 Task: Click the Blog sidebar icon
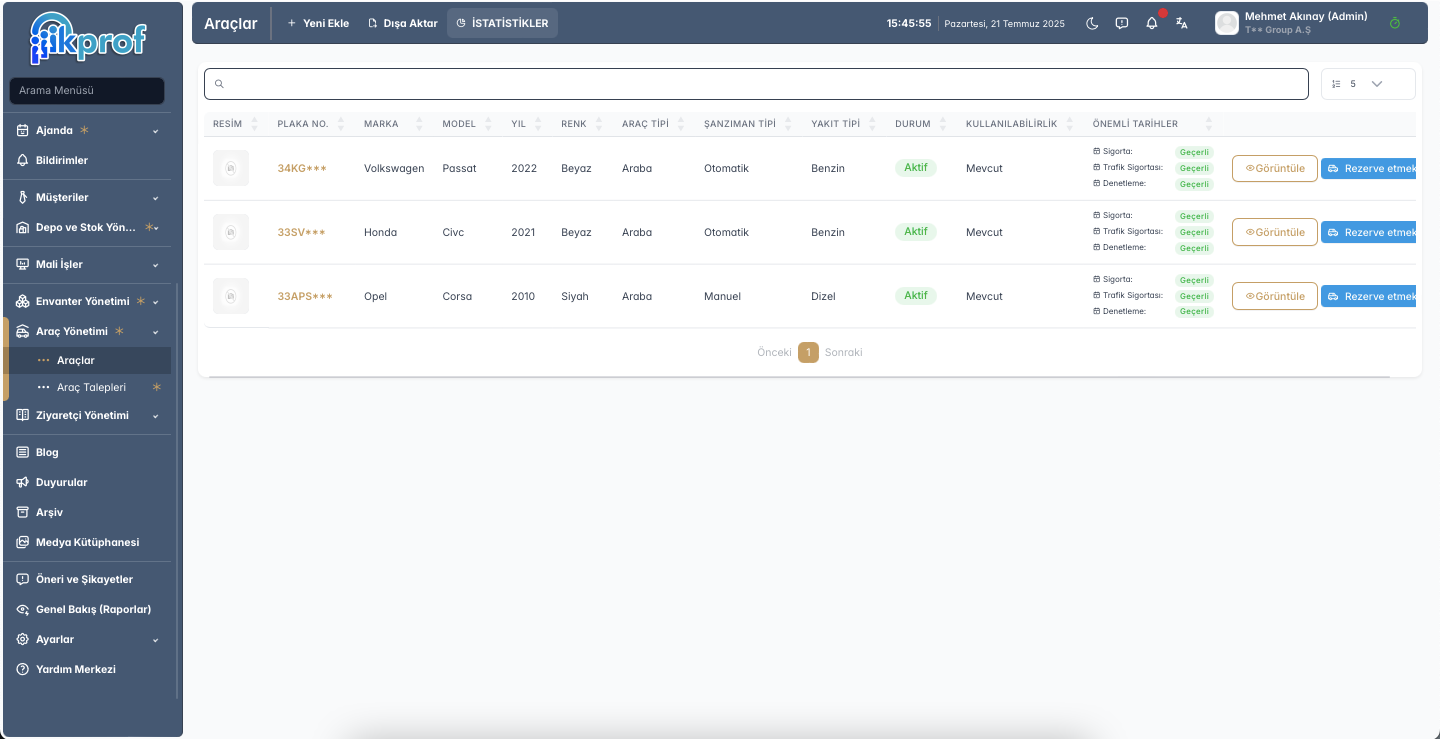23,452
